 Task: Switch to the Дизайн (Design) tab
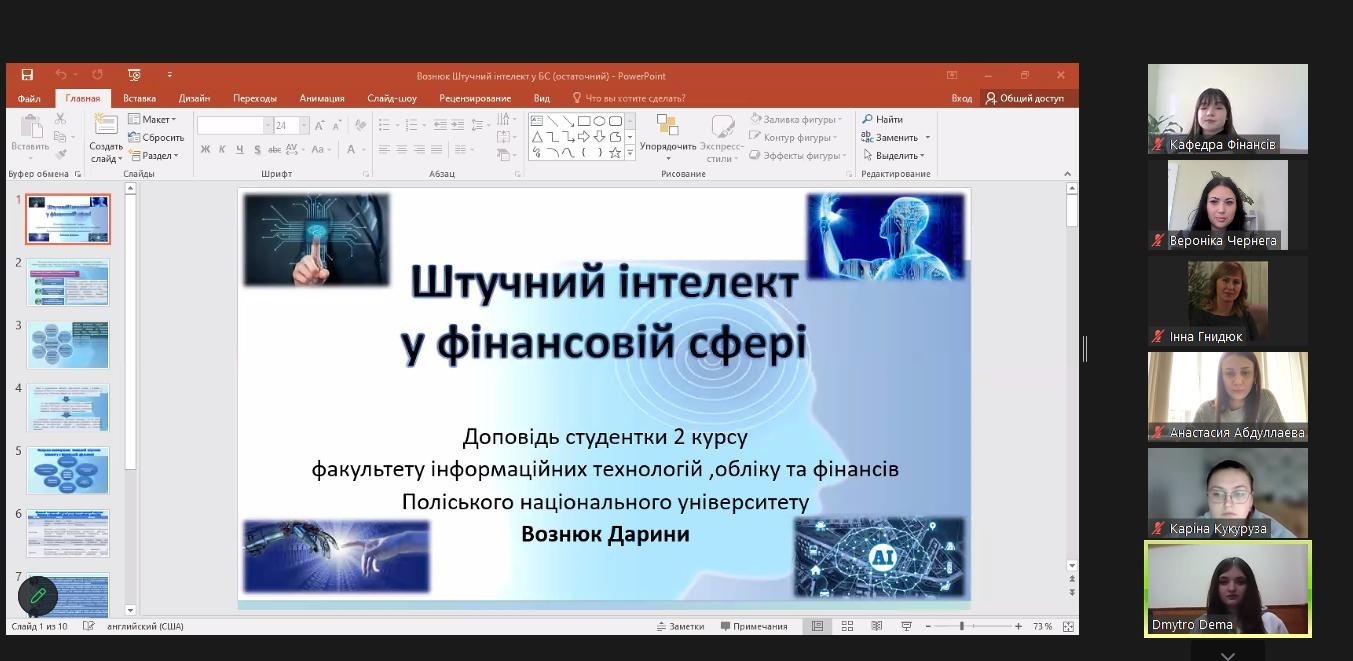click(194, 98)
